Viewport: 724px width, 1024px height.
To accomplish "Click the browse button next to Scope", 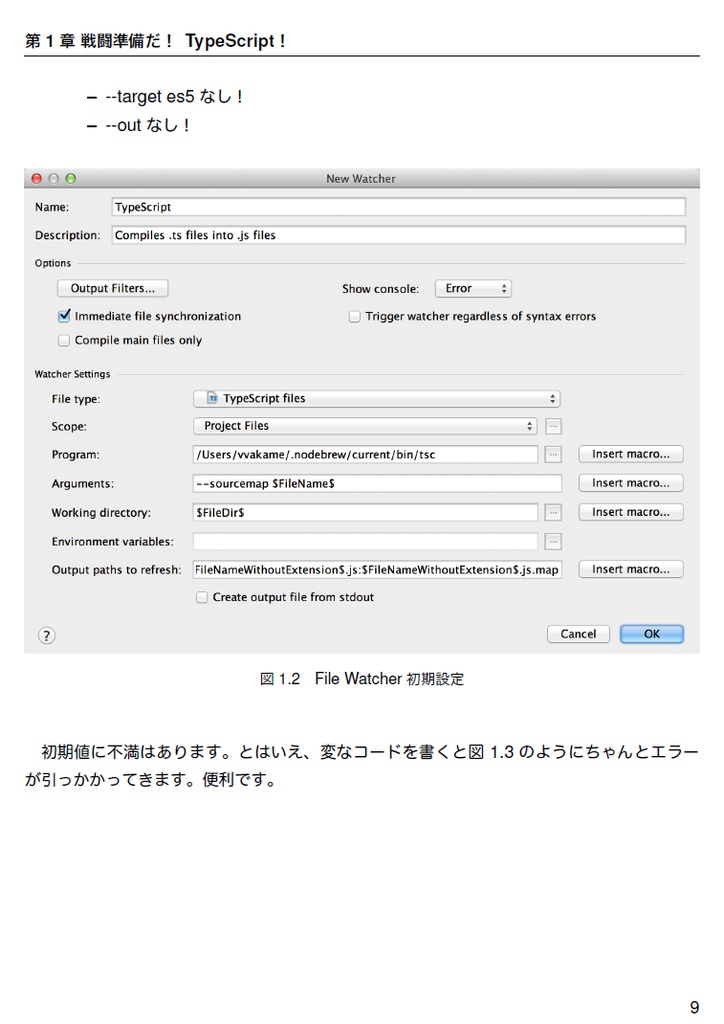I will click(x=553, y=426).
